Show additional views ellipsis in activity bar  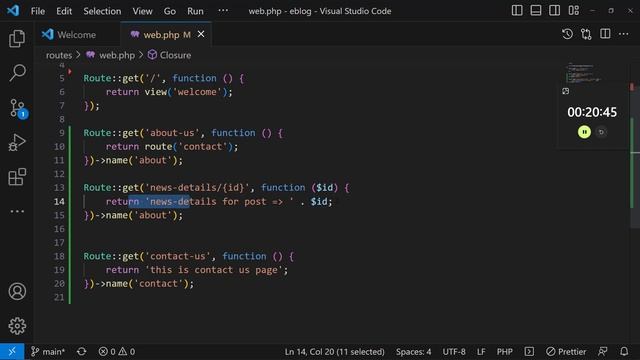click(x=17, y=211)
